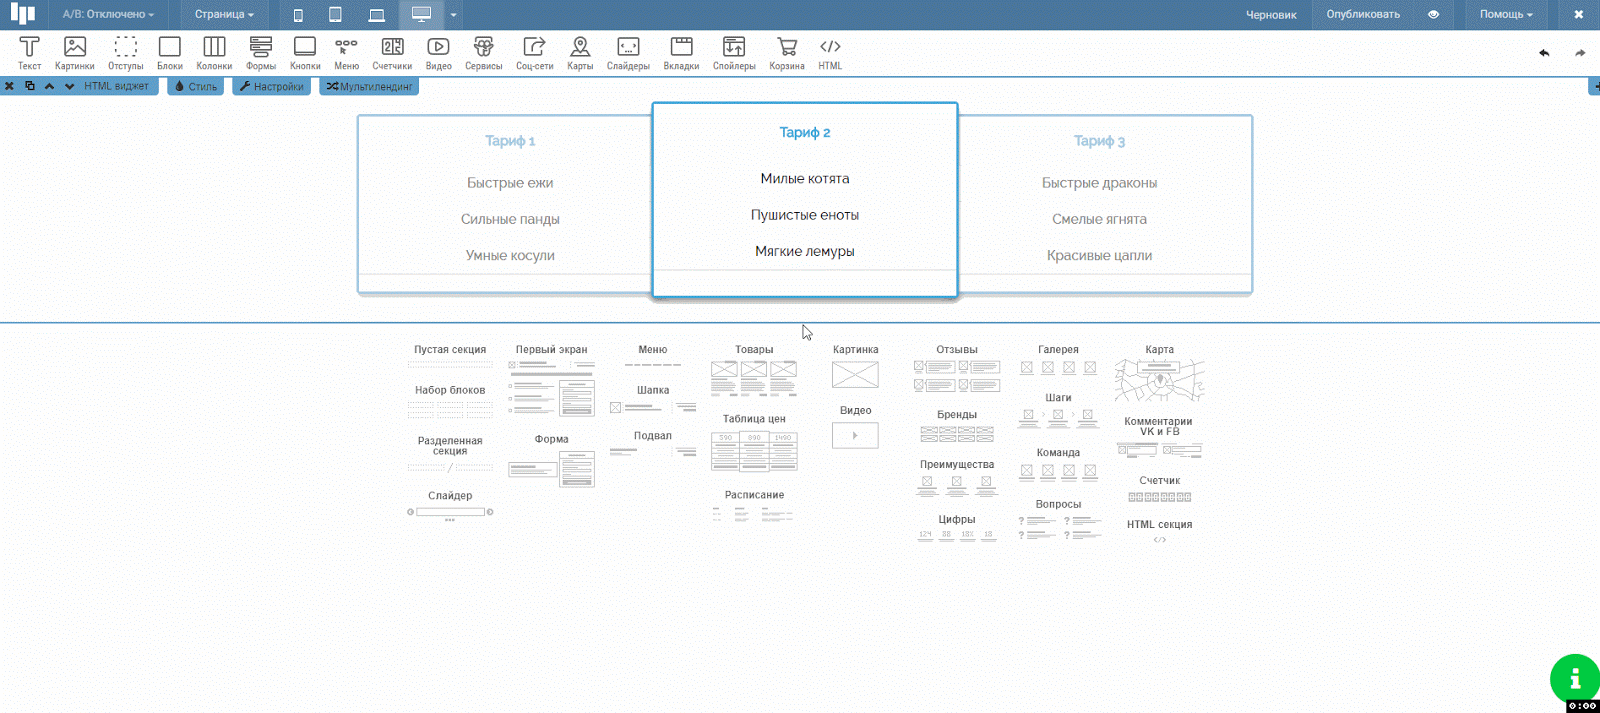Viewport: 1600px width, 713px height.
Task: Choose the Колонки columns tool
Action: (214, 52)
